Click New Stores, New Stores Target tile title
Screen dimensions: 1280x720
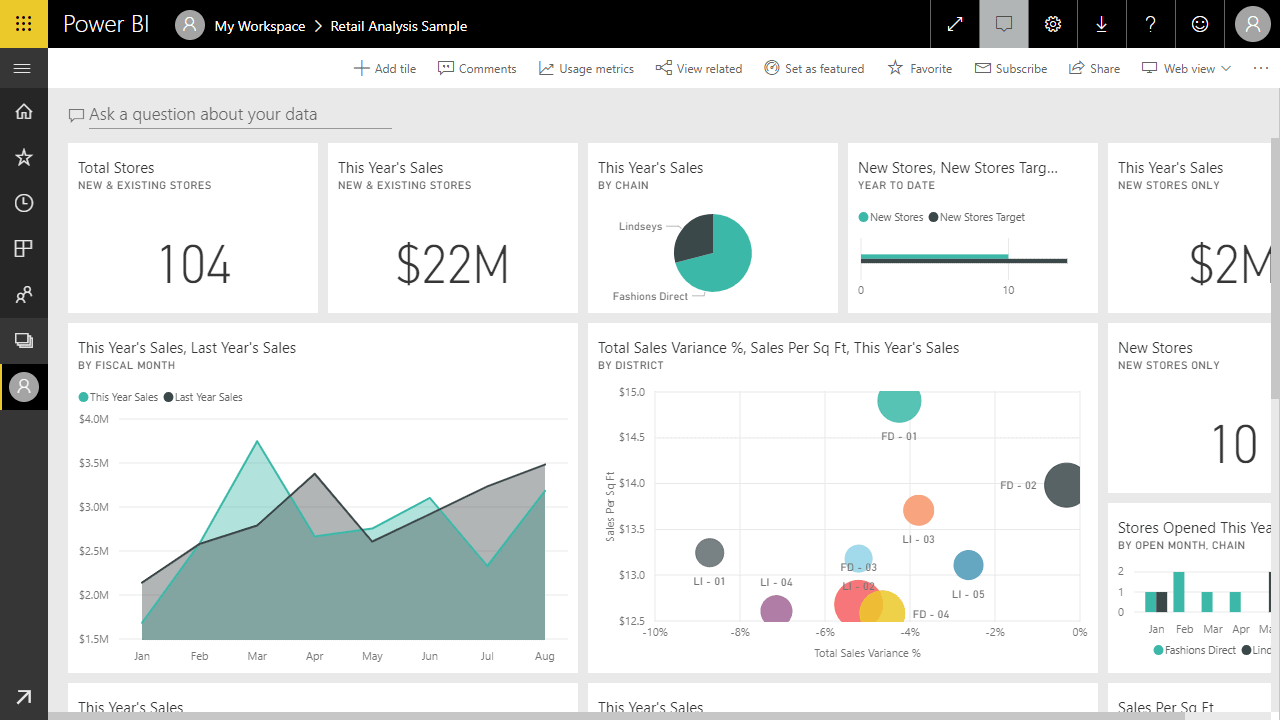[958, 168]
